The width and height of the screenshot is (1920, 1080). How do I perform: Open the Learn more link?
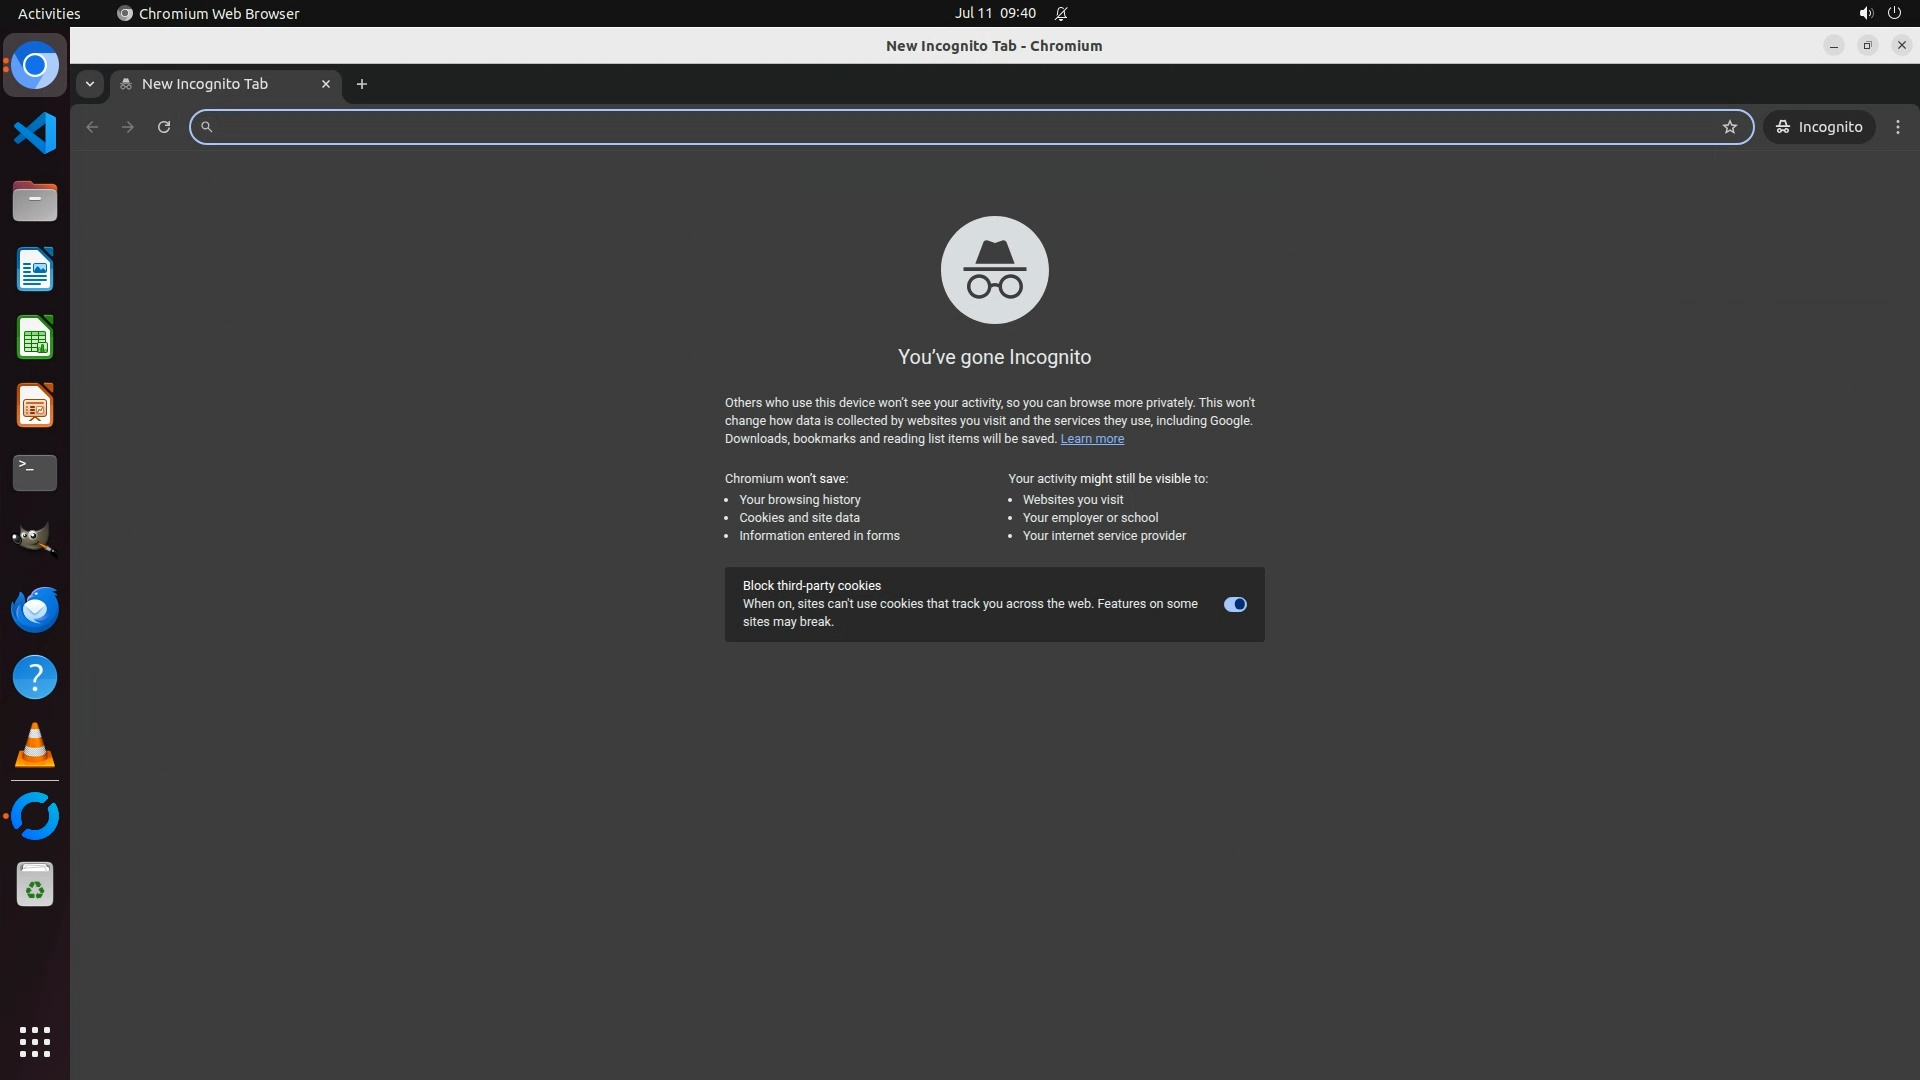pyautogui.click(x=1092, y=439)
